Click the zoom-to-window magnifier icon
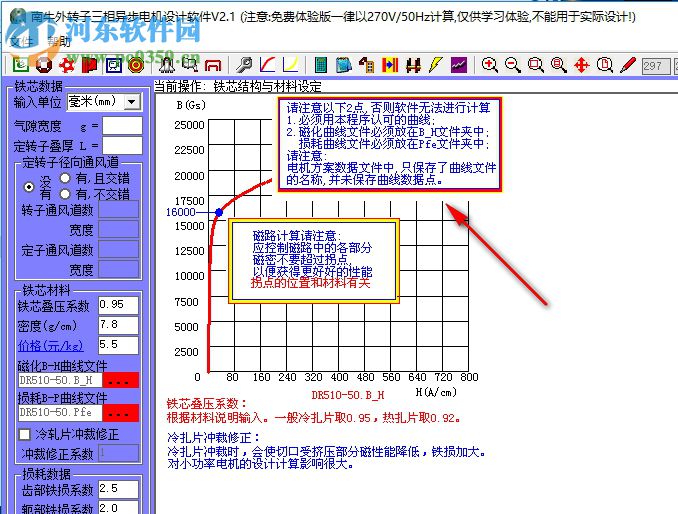This screenshot has height=514, width=678. (536, 65)
